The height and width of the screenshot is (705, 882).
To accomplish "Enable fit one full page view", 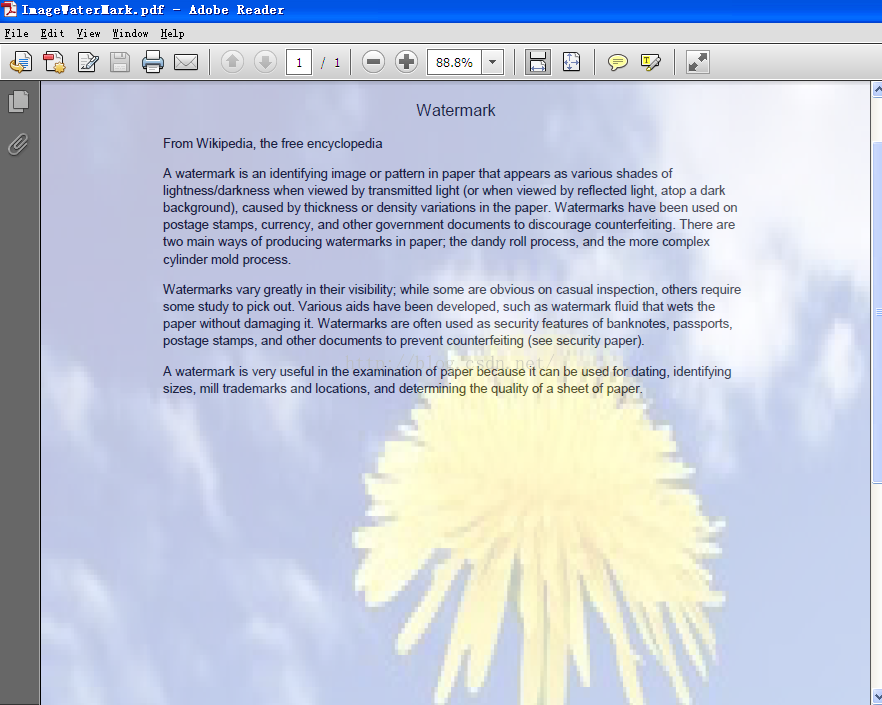I will 571,62.
